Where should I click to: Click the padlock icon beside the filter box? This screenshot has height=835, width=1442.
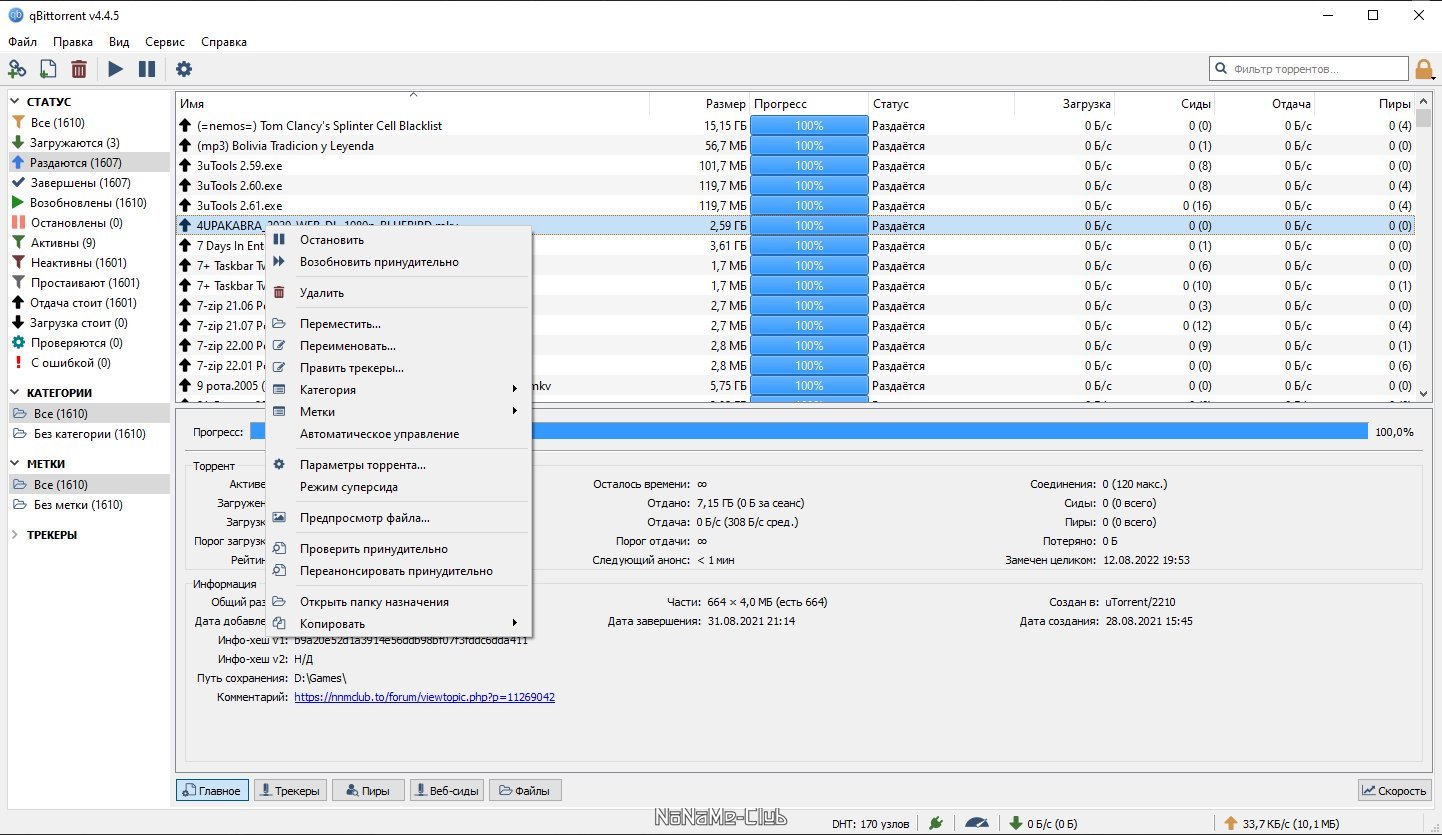(1424, 69)
